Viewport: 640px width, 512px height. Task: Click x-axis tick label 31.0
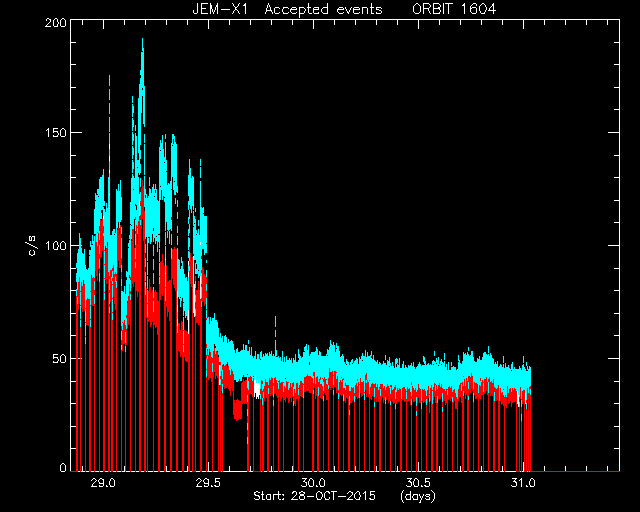(x=523, y=483)
